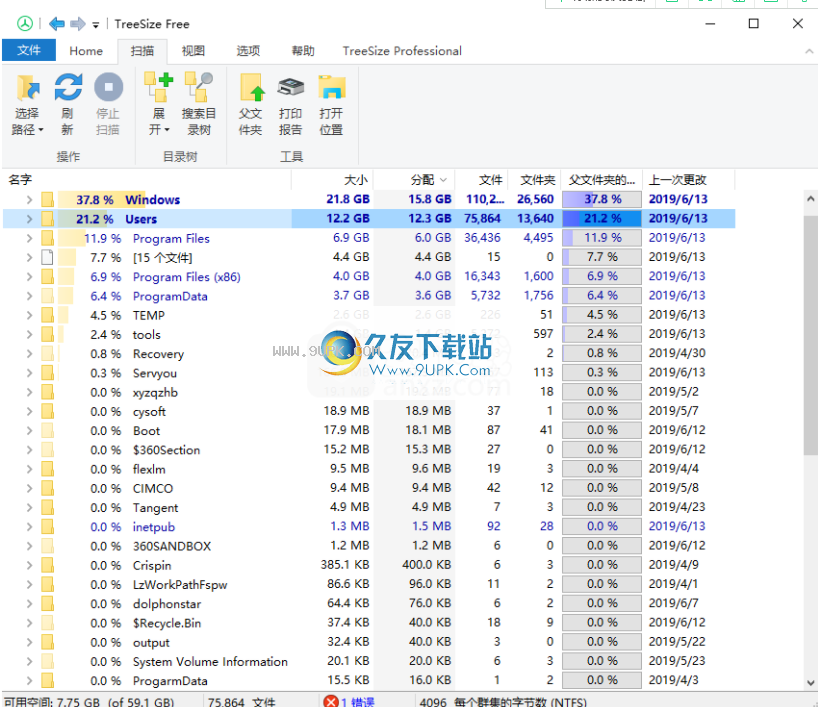Click the 父文件夹 up-folder icon
This screenshot has height=707, width=818.
251,87
